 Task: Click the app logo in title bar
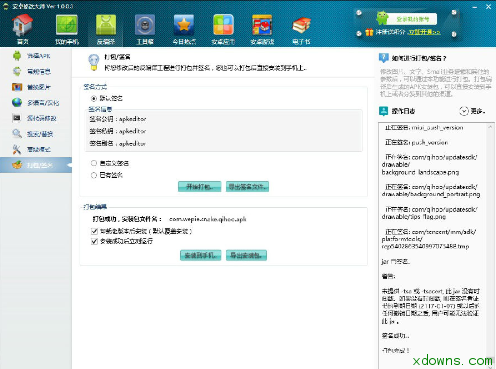5,6
